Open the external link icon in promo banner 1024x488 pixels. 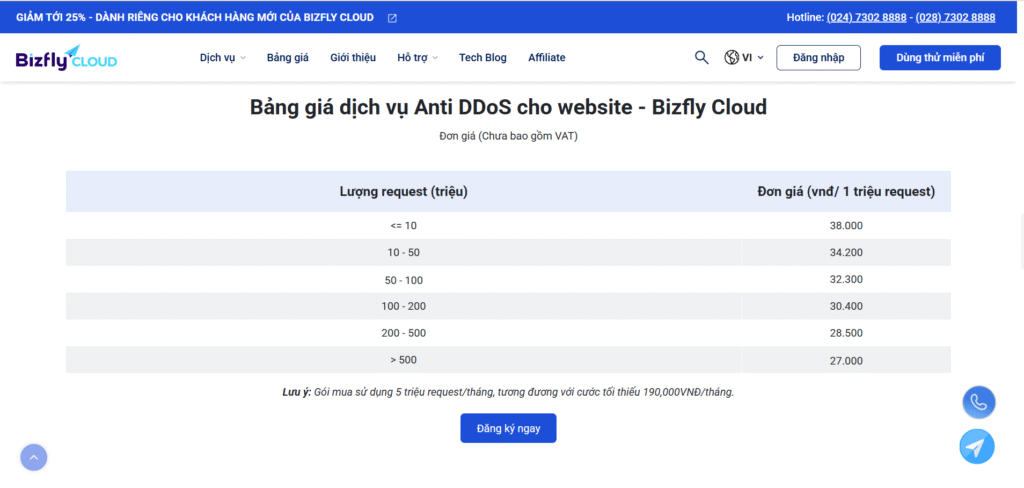click(x=392, y=18)
